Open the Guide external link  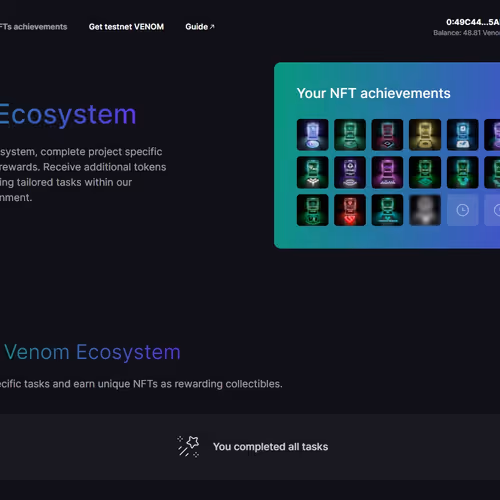click(x=200, y=27)
